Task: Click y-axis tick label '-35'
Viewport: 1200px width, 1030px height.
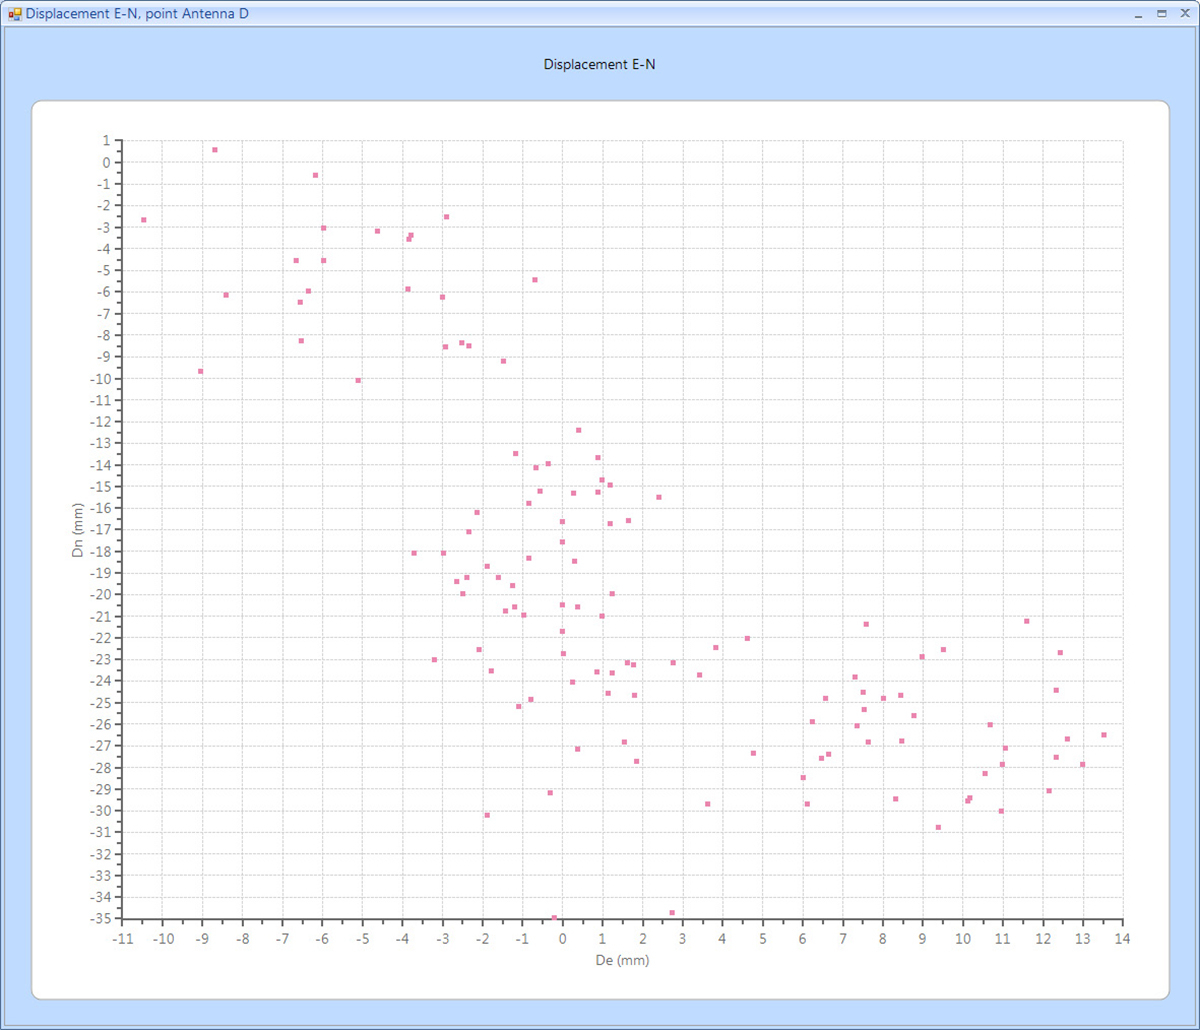Action: [x=101, y=918]
